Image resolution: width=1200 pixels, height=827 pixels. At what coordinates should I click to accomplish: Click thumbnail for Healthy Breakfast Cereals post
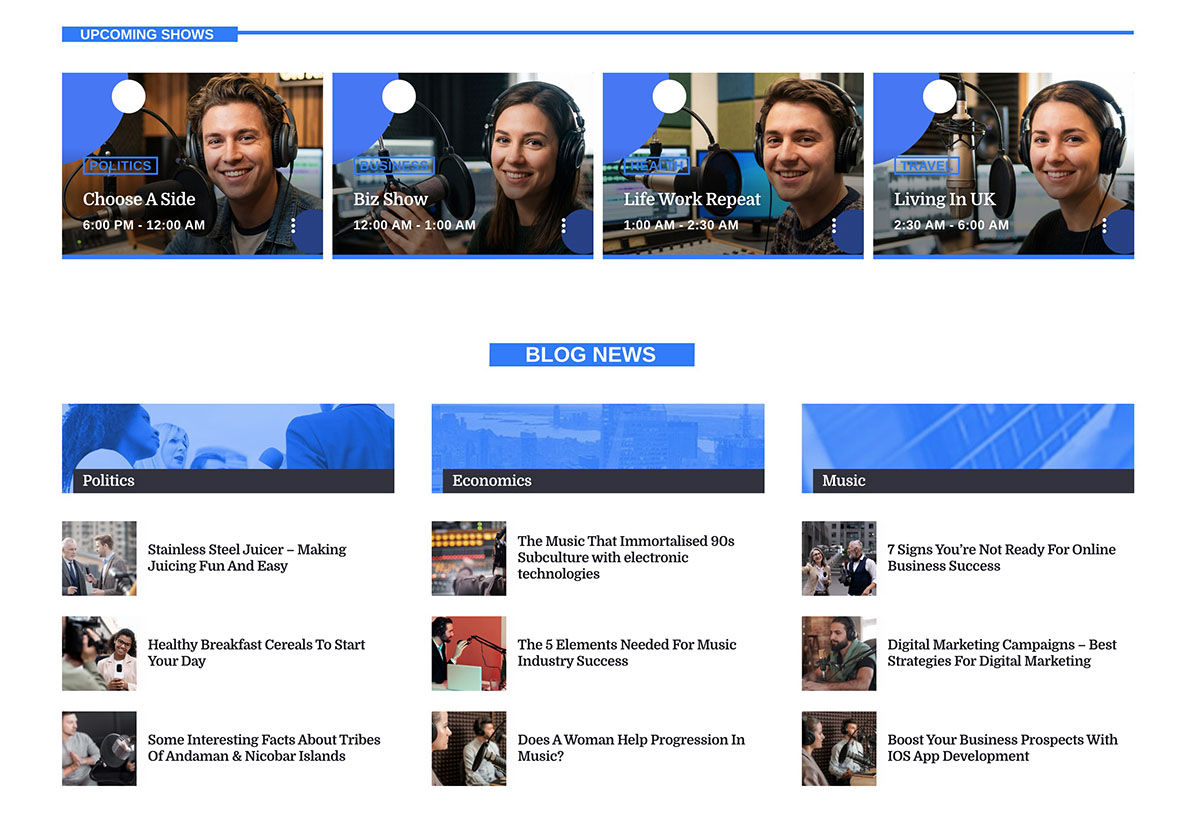tap(99, 653)
